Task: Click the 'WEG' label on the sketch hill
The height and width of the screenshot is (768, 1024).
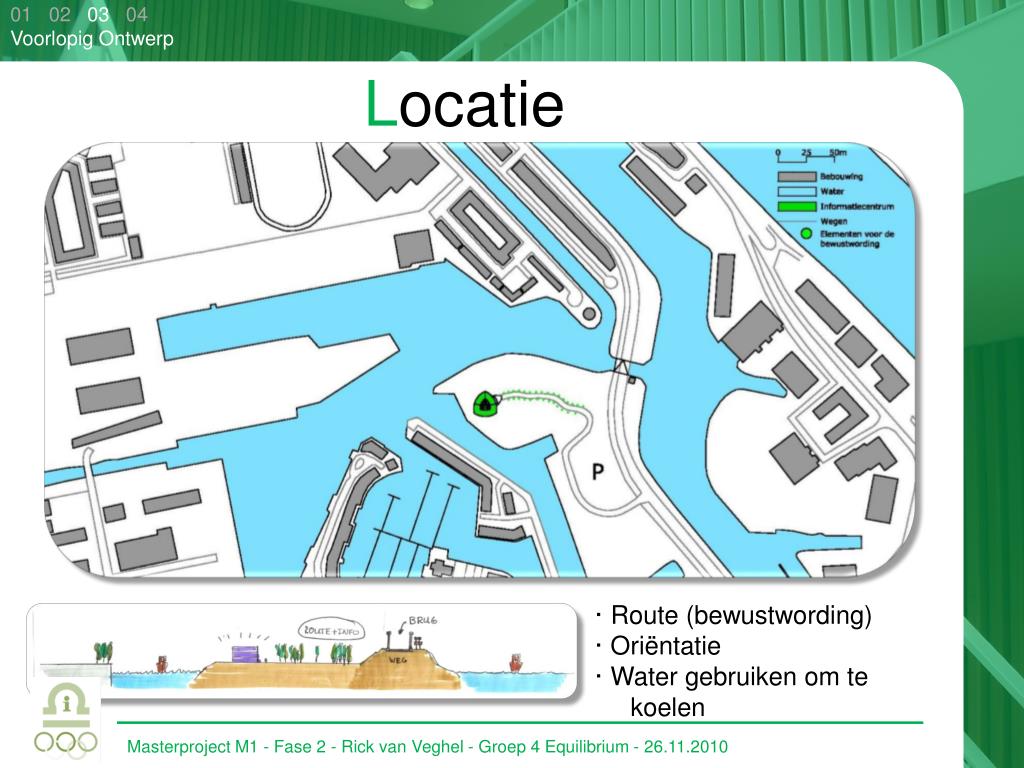Action: point(398,660)
